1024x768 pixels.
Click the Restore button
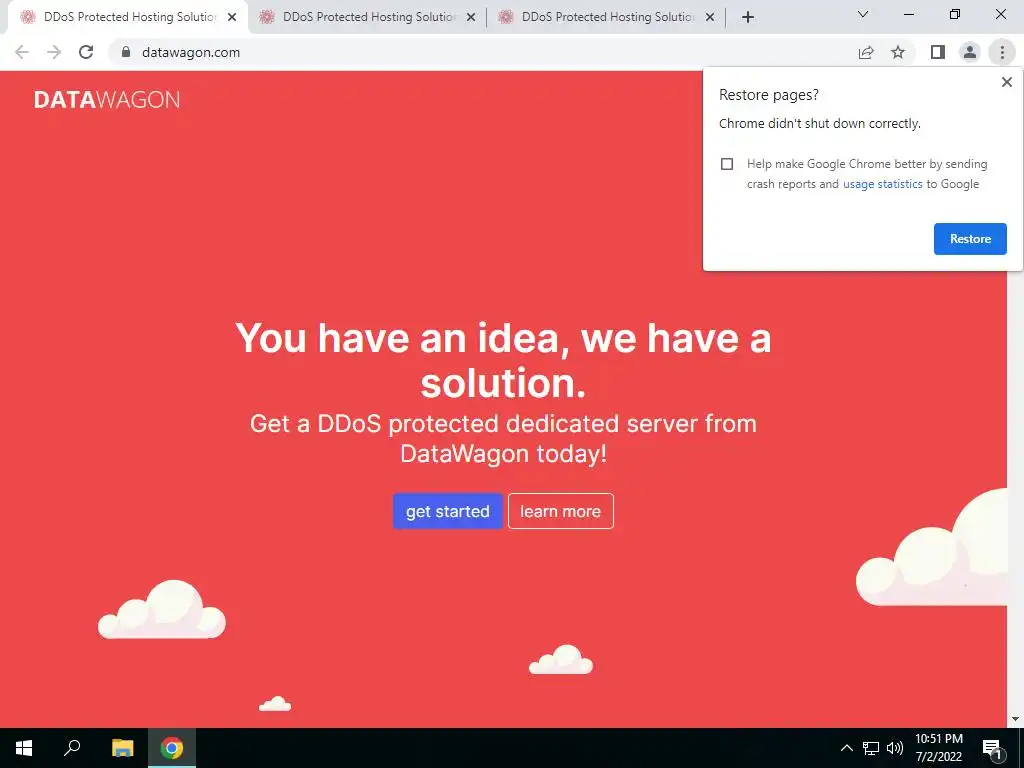[970, 239]
